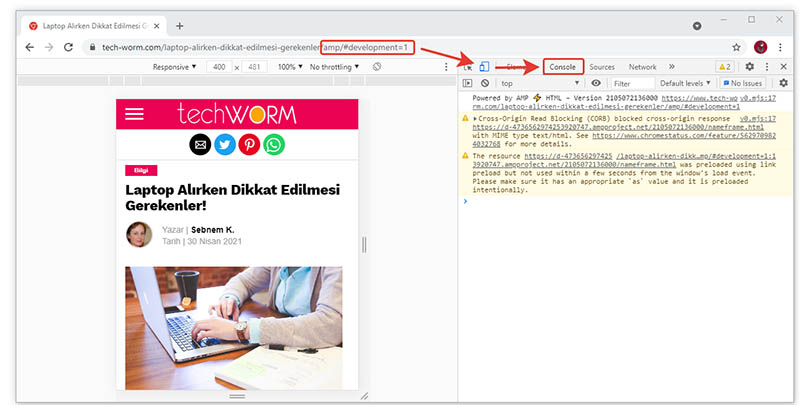The width and height of the screenshot is (800, 405).
Task: Open DevTools settings gear
Action: [749, 67]
